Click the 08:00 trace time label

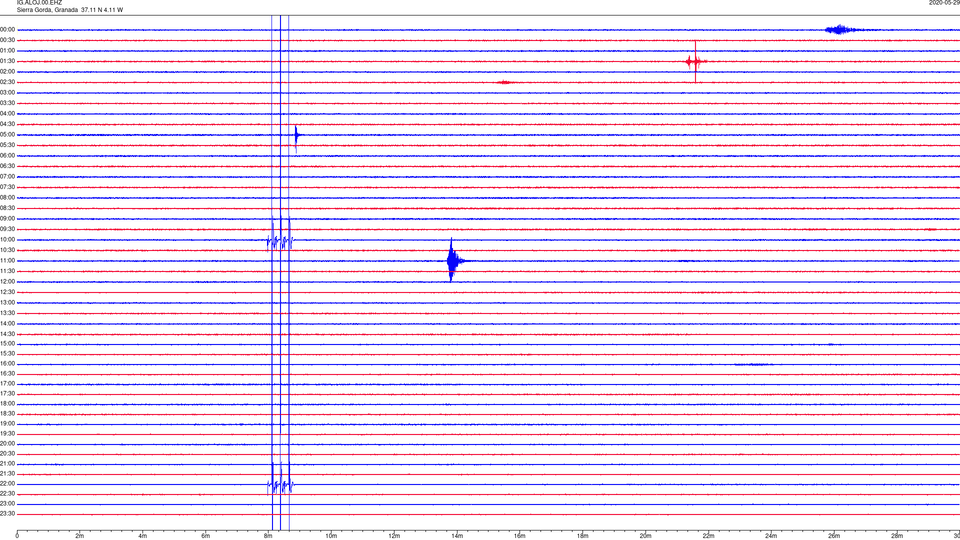point(8,198)
